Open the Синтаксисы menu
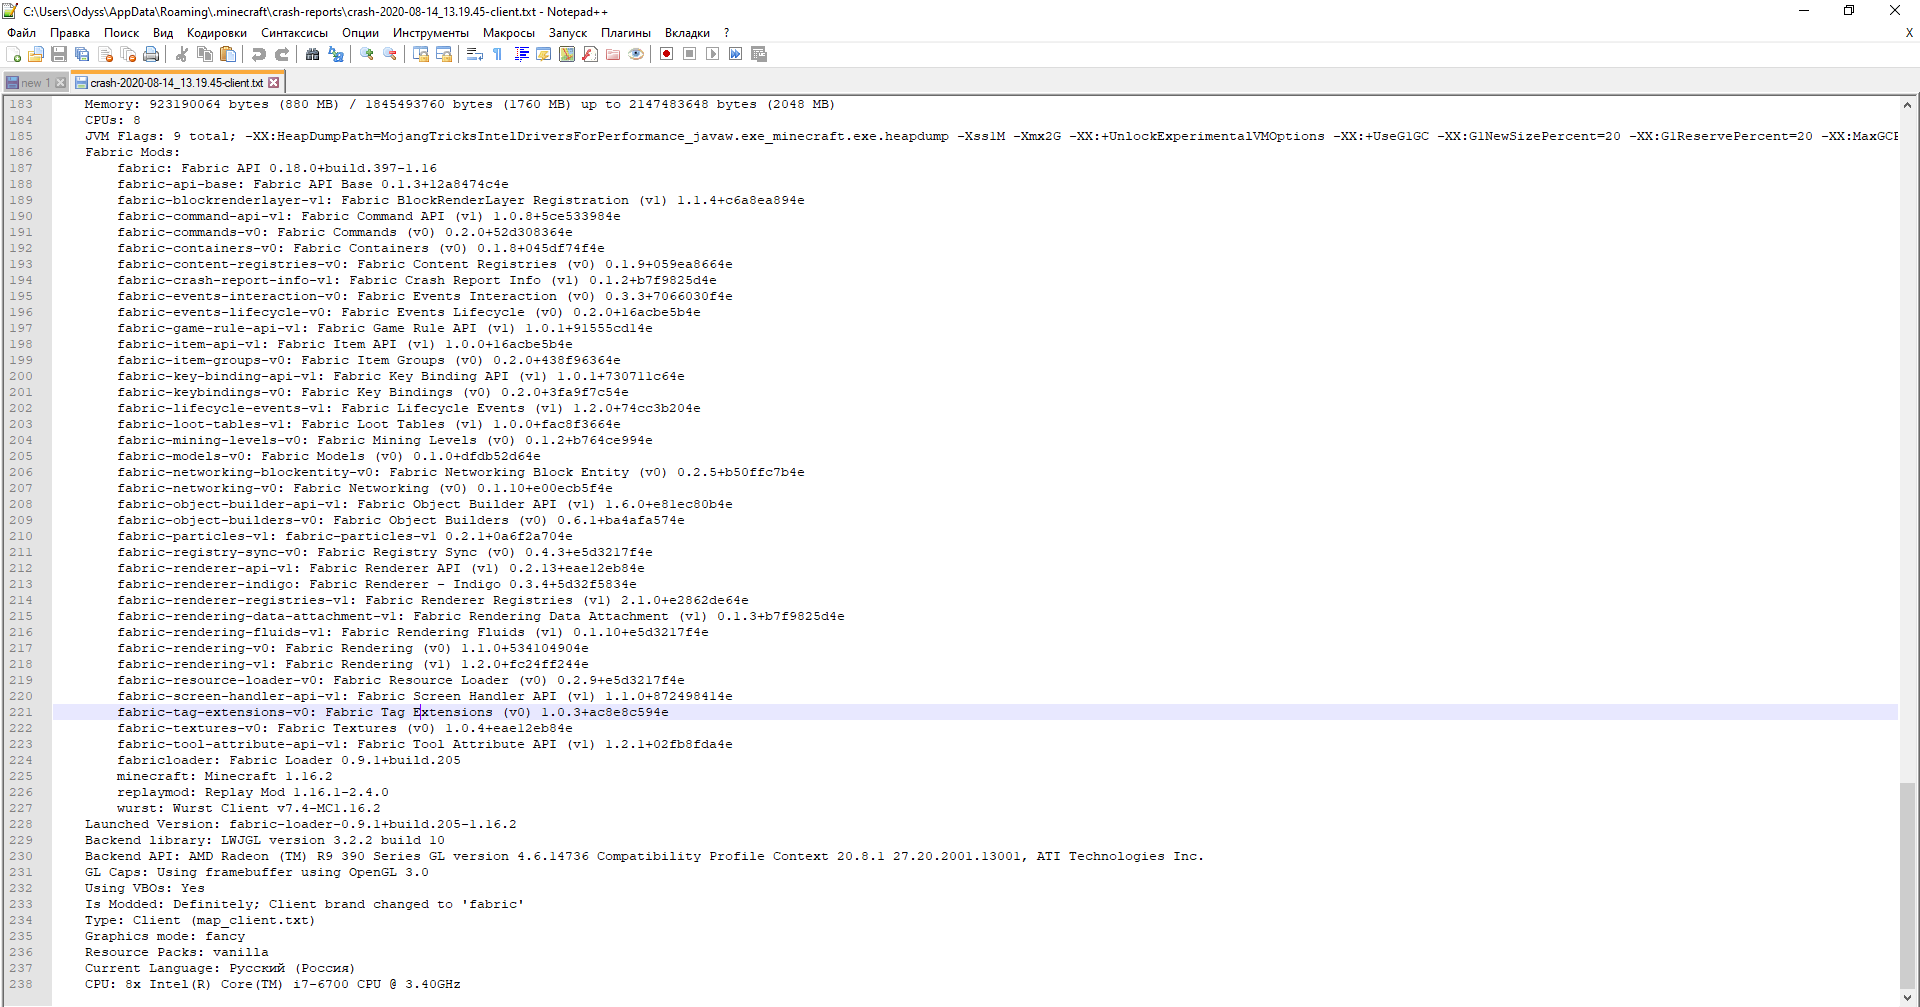The width and height of the screenshot is (1920, 1007). click(x=295, y=33)
